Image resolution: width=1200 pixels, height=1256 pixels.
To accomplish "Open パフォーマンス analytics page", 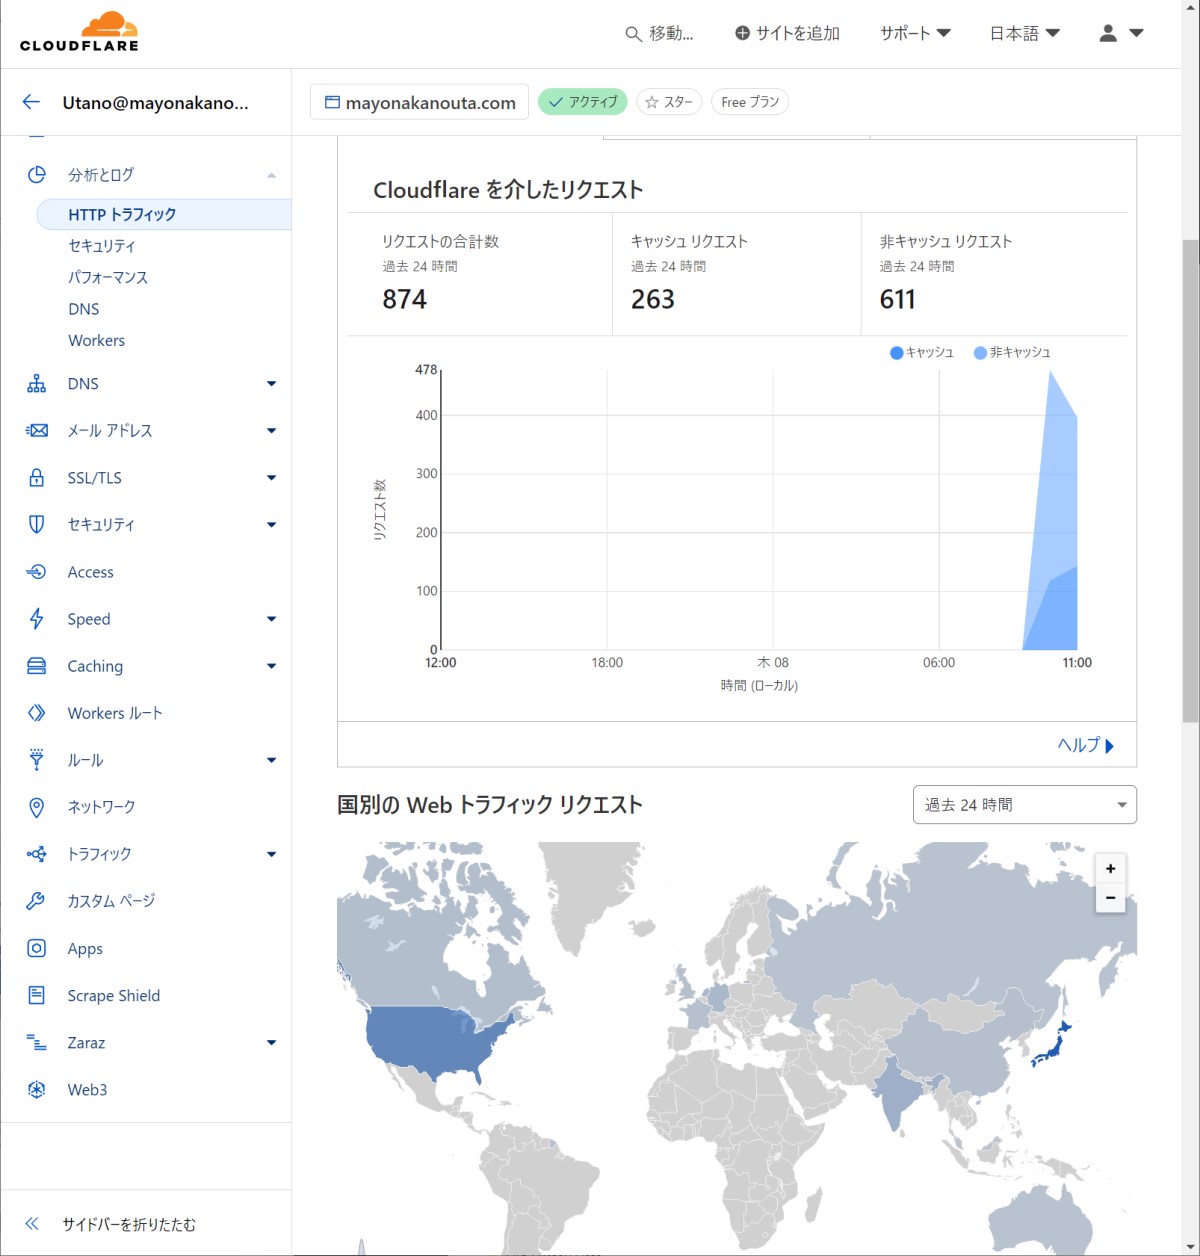I will (108, 278).
